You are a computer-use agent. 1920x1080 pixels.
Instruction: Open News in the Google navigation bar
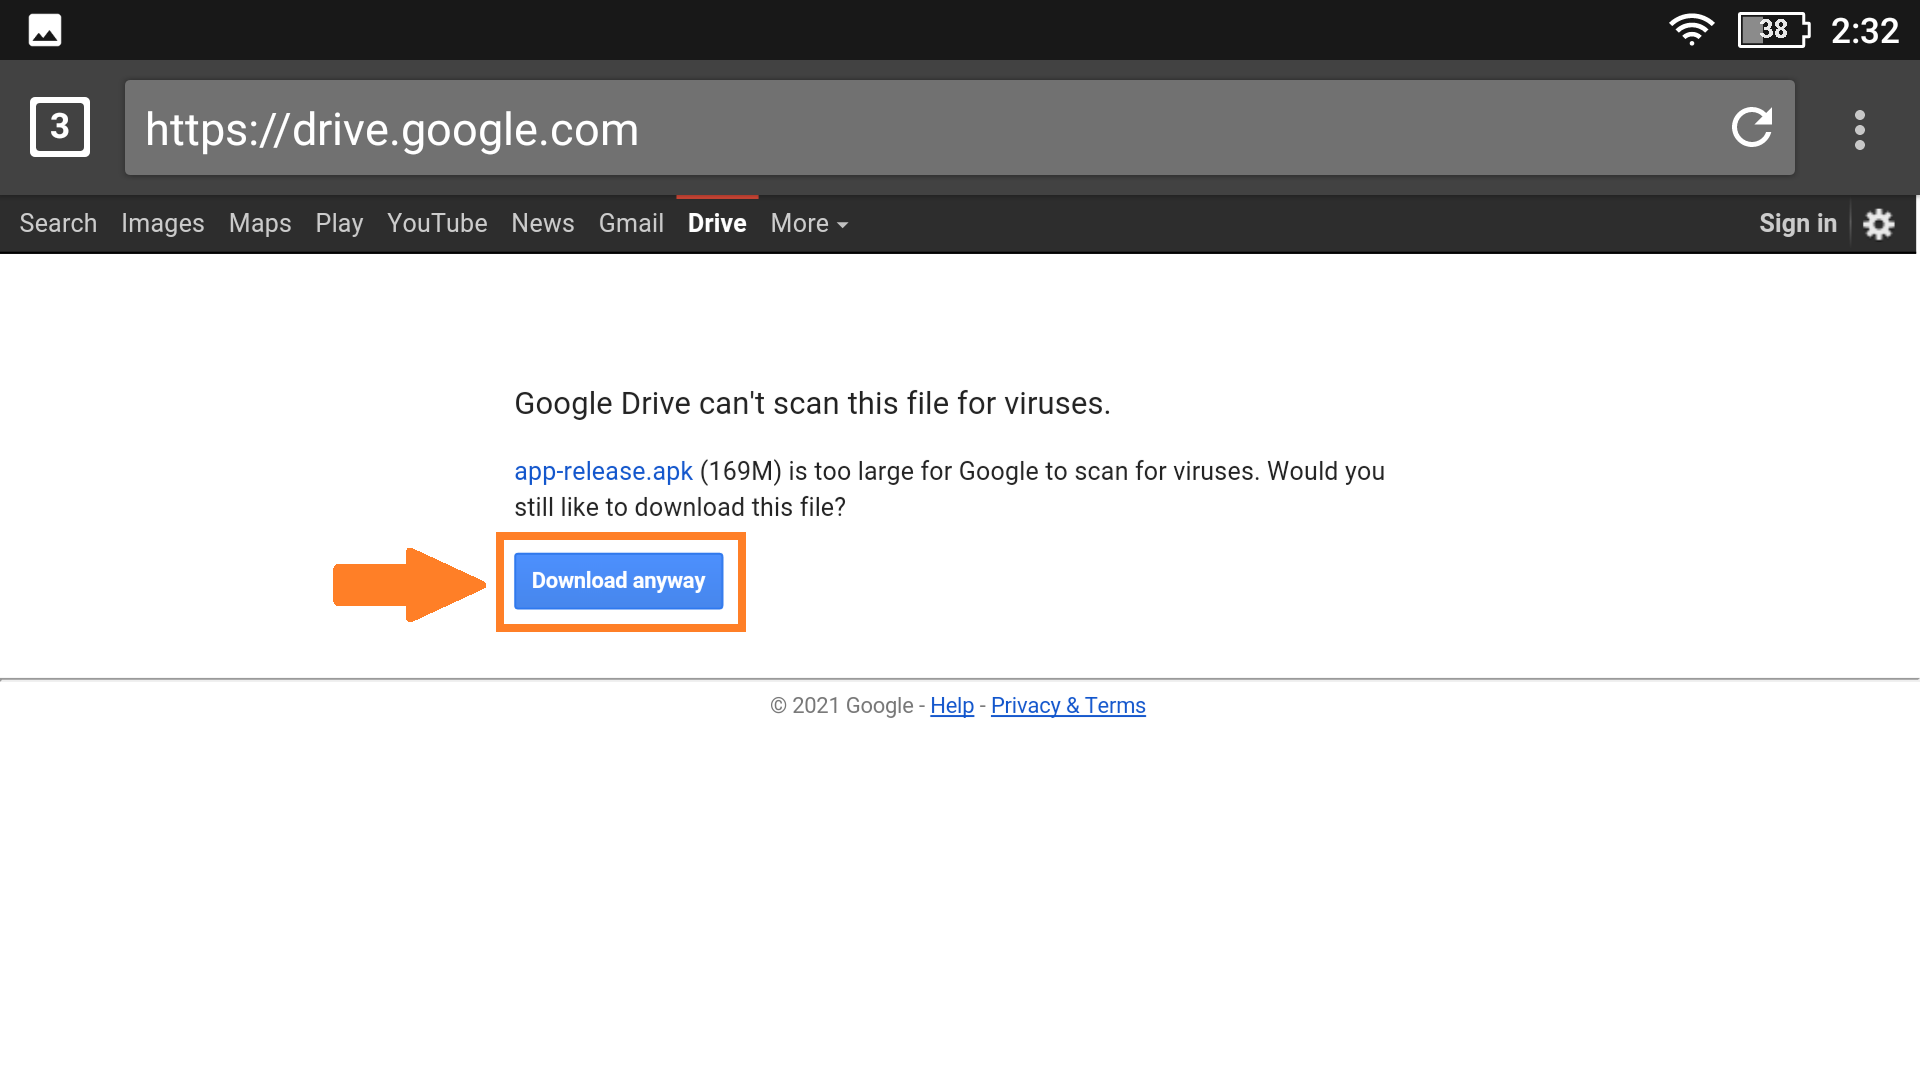point(543,223)
